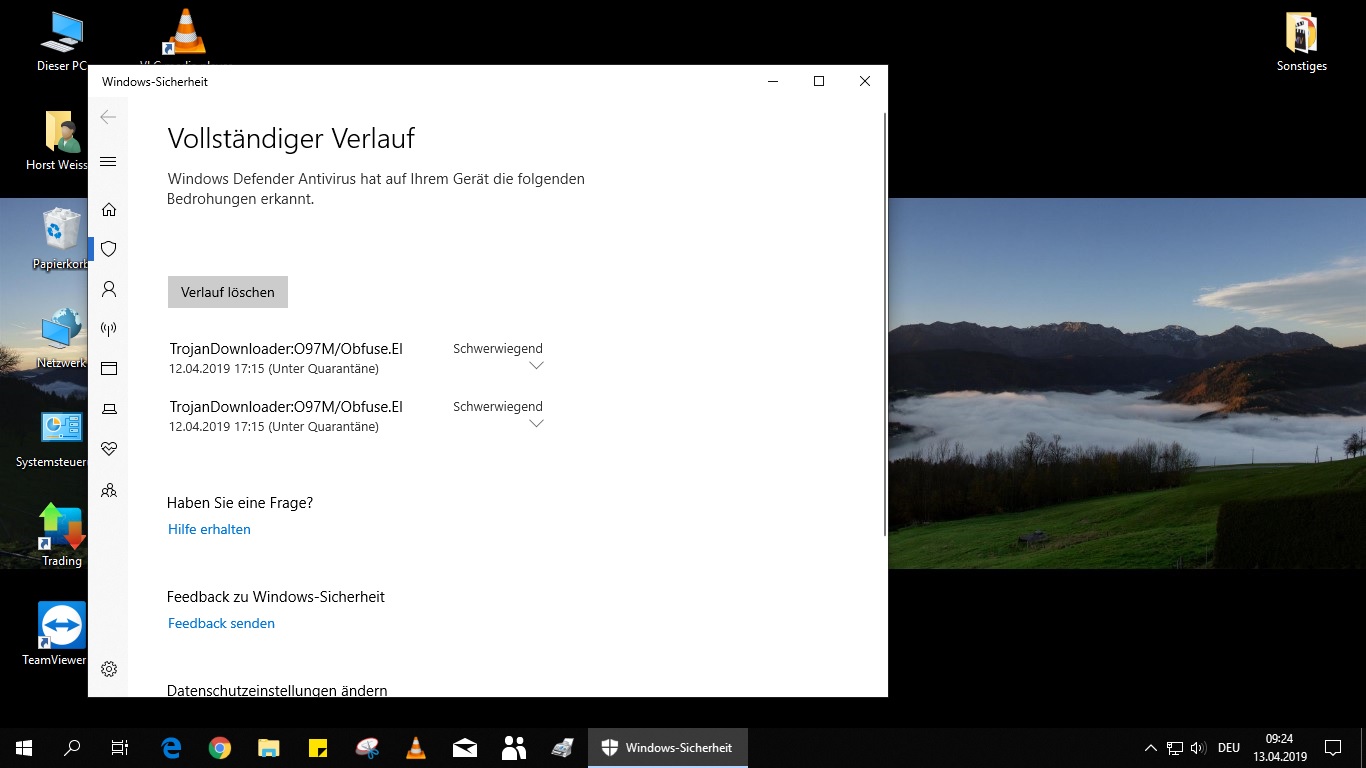Open account protection person icon
The height and width of the screenshot is (768, 1366).
point(109,289)
